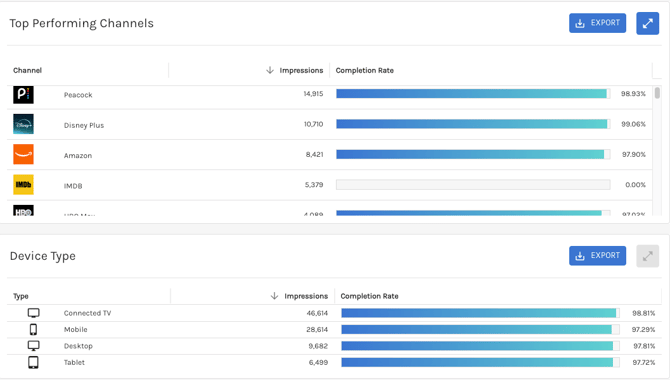The image size is (670, 380).
Task: Select the Connected TV row label
Action: (x=87, y=313)
